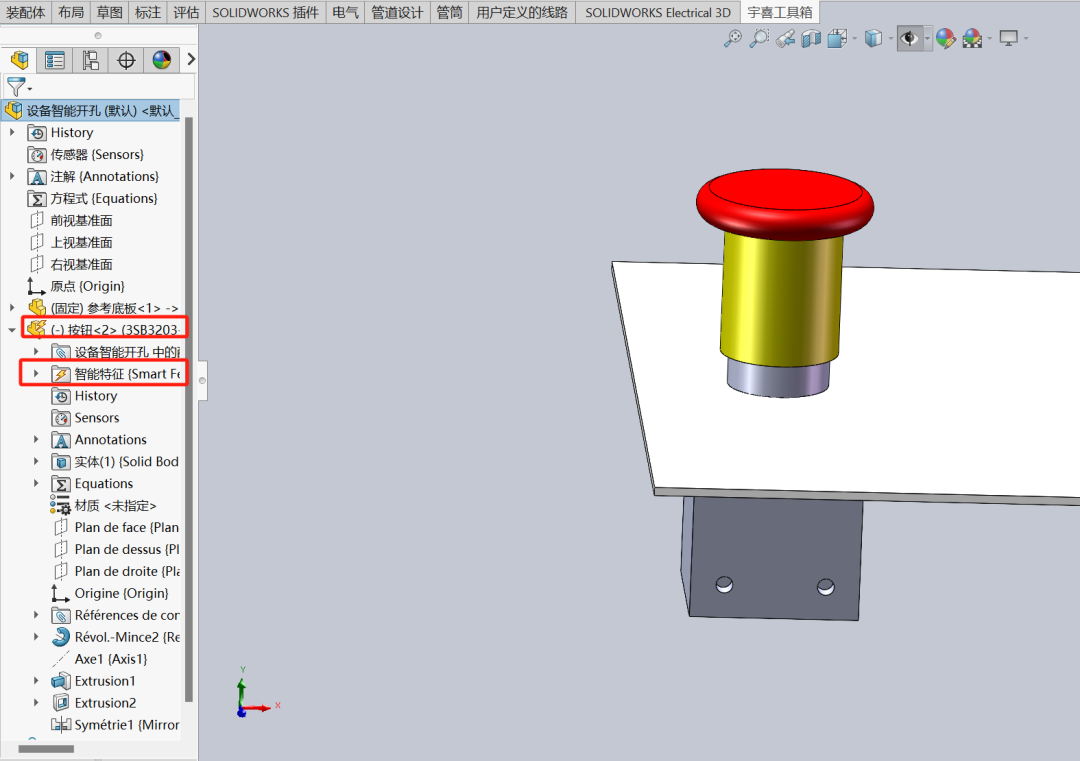Toggle the View Settings monitor icon
1080x761 pixels.
coord(1007,38)
